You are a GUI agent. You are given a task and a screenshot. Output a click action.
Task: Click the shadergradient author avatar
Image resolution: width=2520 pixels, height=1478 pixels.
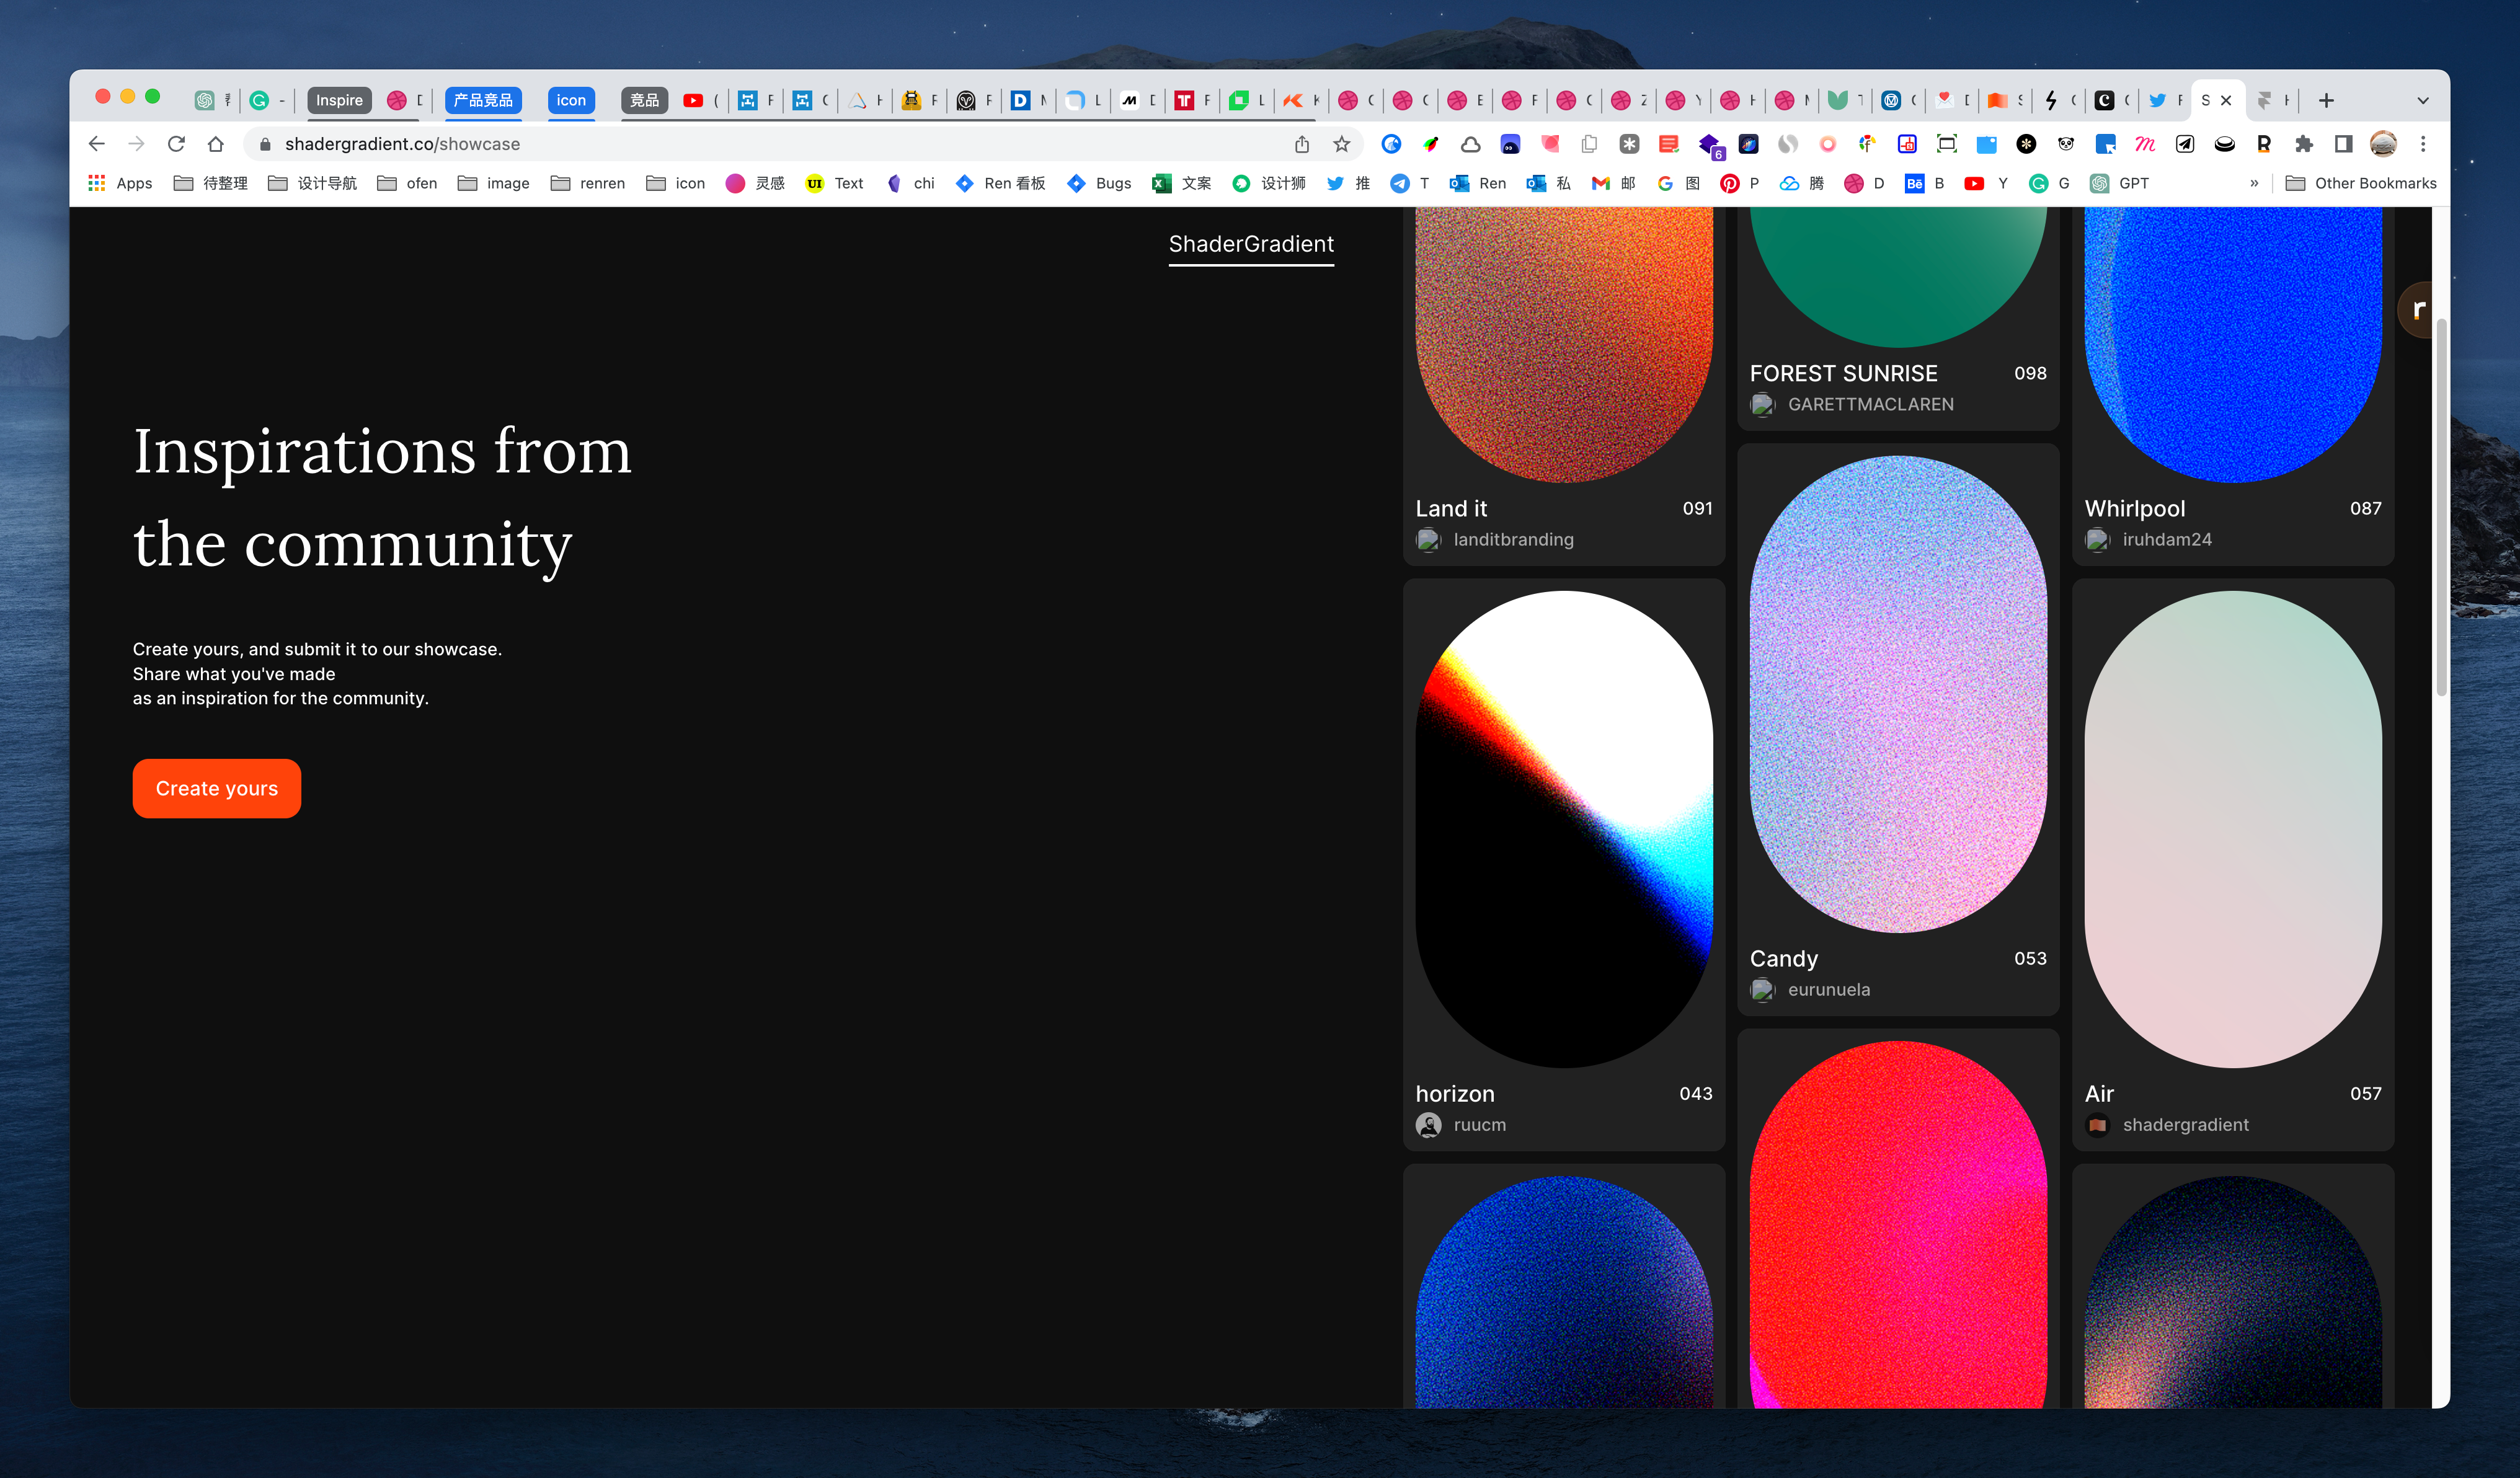tap(2097, 1124)
